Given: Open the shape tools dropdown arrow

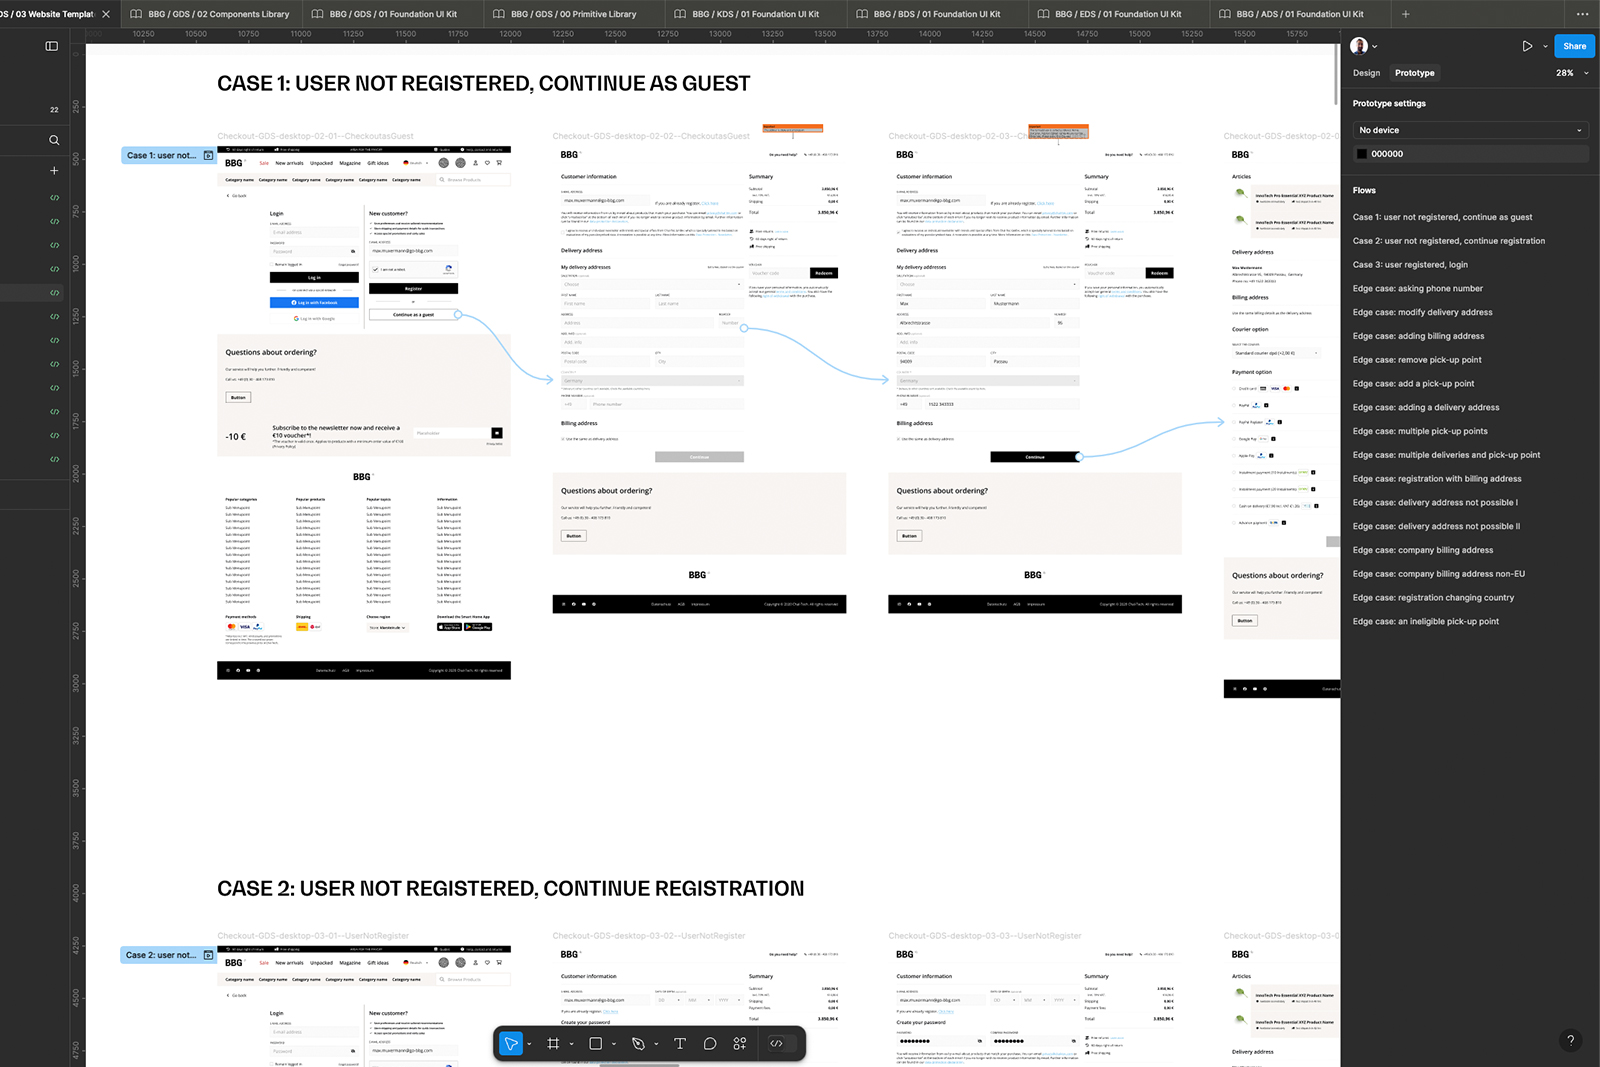Looking at the screenshot, I should 614,1044.
